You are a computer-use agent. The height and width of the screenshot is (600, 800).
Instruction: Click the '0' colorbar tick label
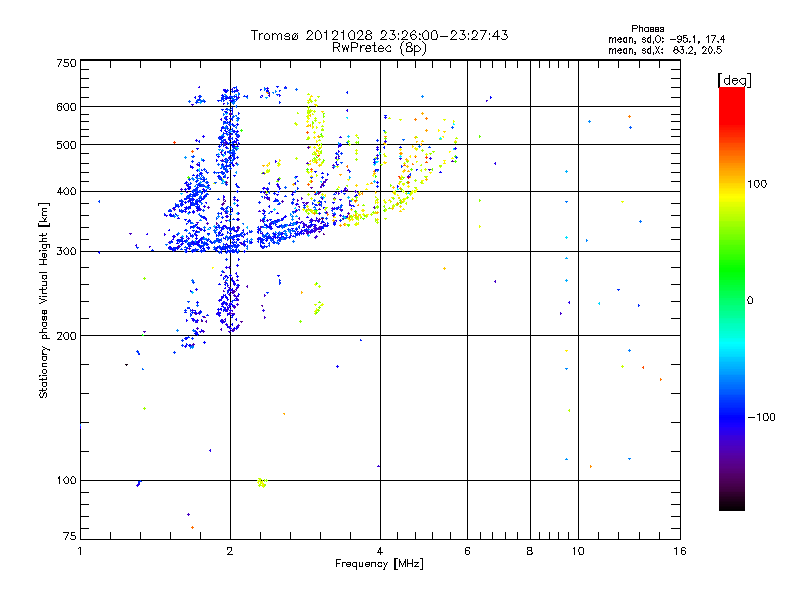click(750, 301)
